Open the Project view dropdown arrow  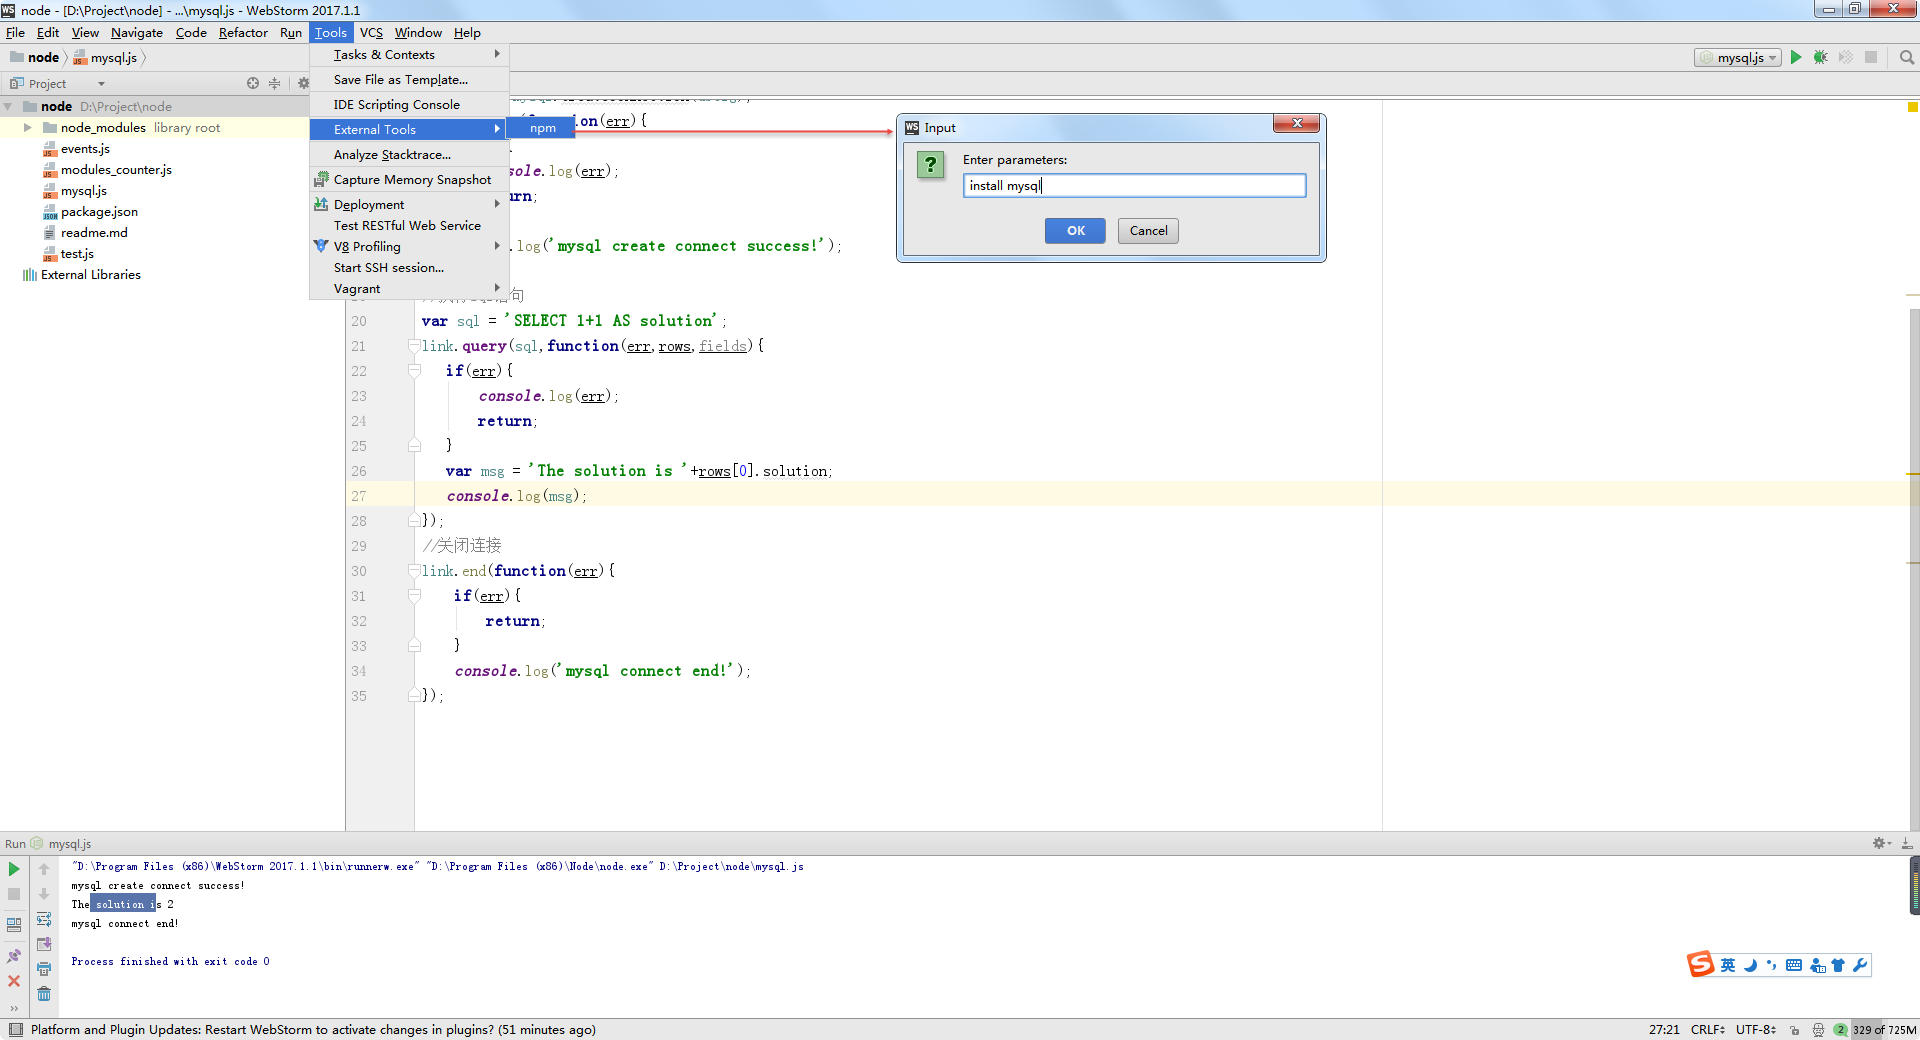101,84
